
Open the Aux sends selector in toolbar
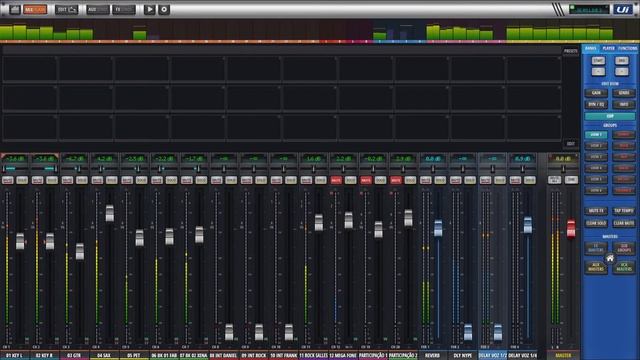[98, 9]
